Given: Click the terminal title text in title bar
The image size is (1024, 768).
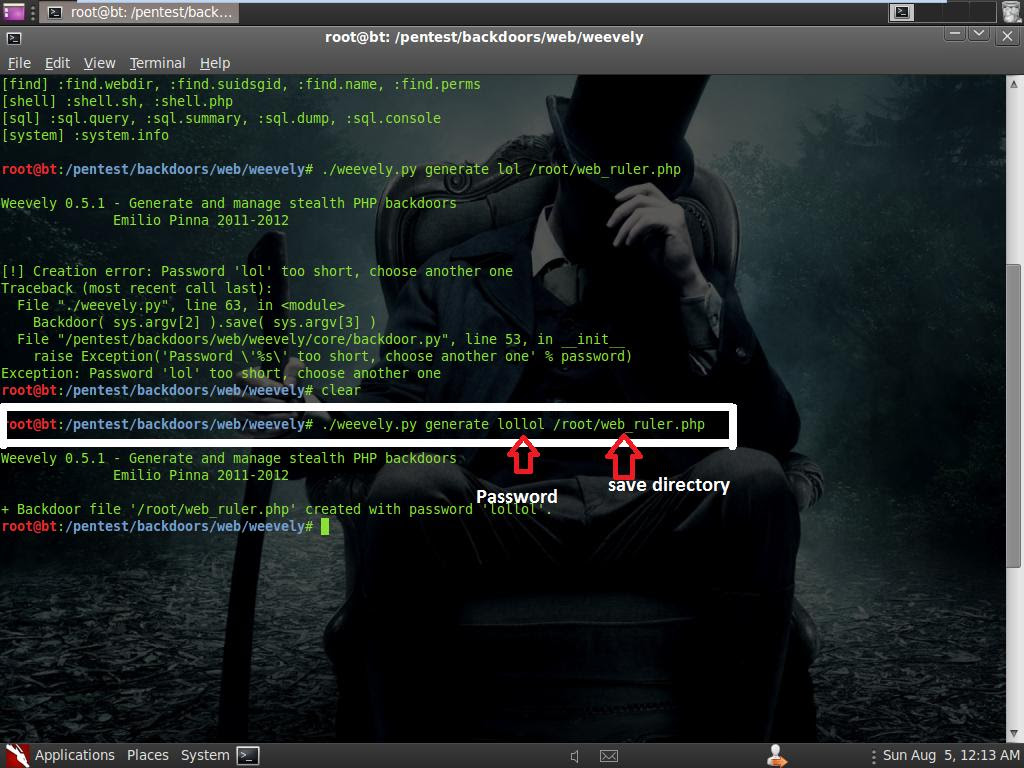Looking at the screenshot, I should 484,37.
